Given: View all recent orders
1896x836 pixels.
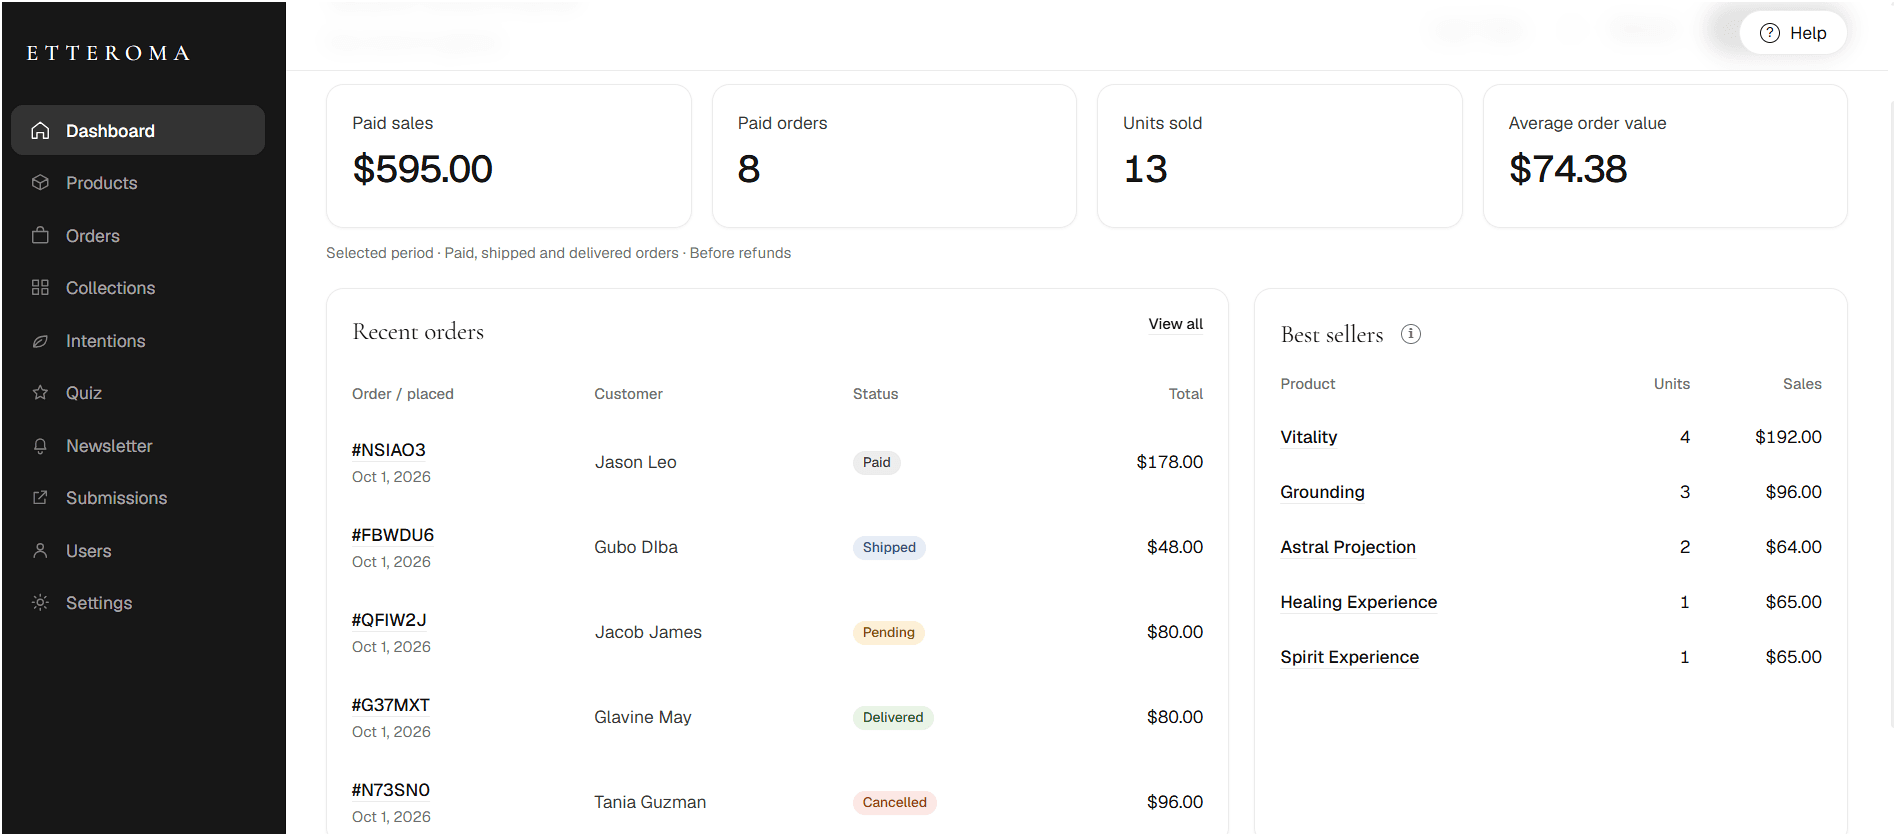Looking at the screenshot, I should tap(1175, 324).
